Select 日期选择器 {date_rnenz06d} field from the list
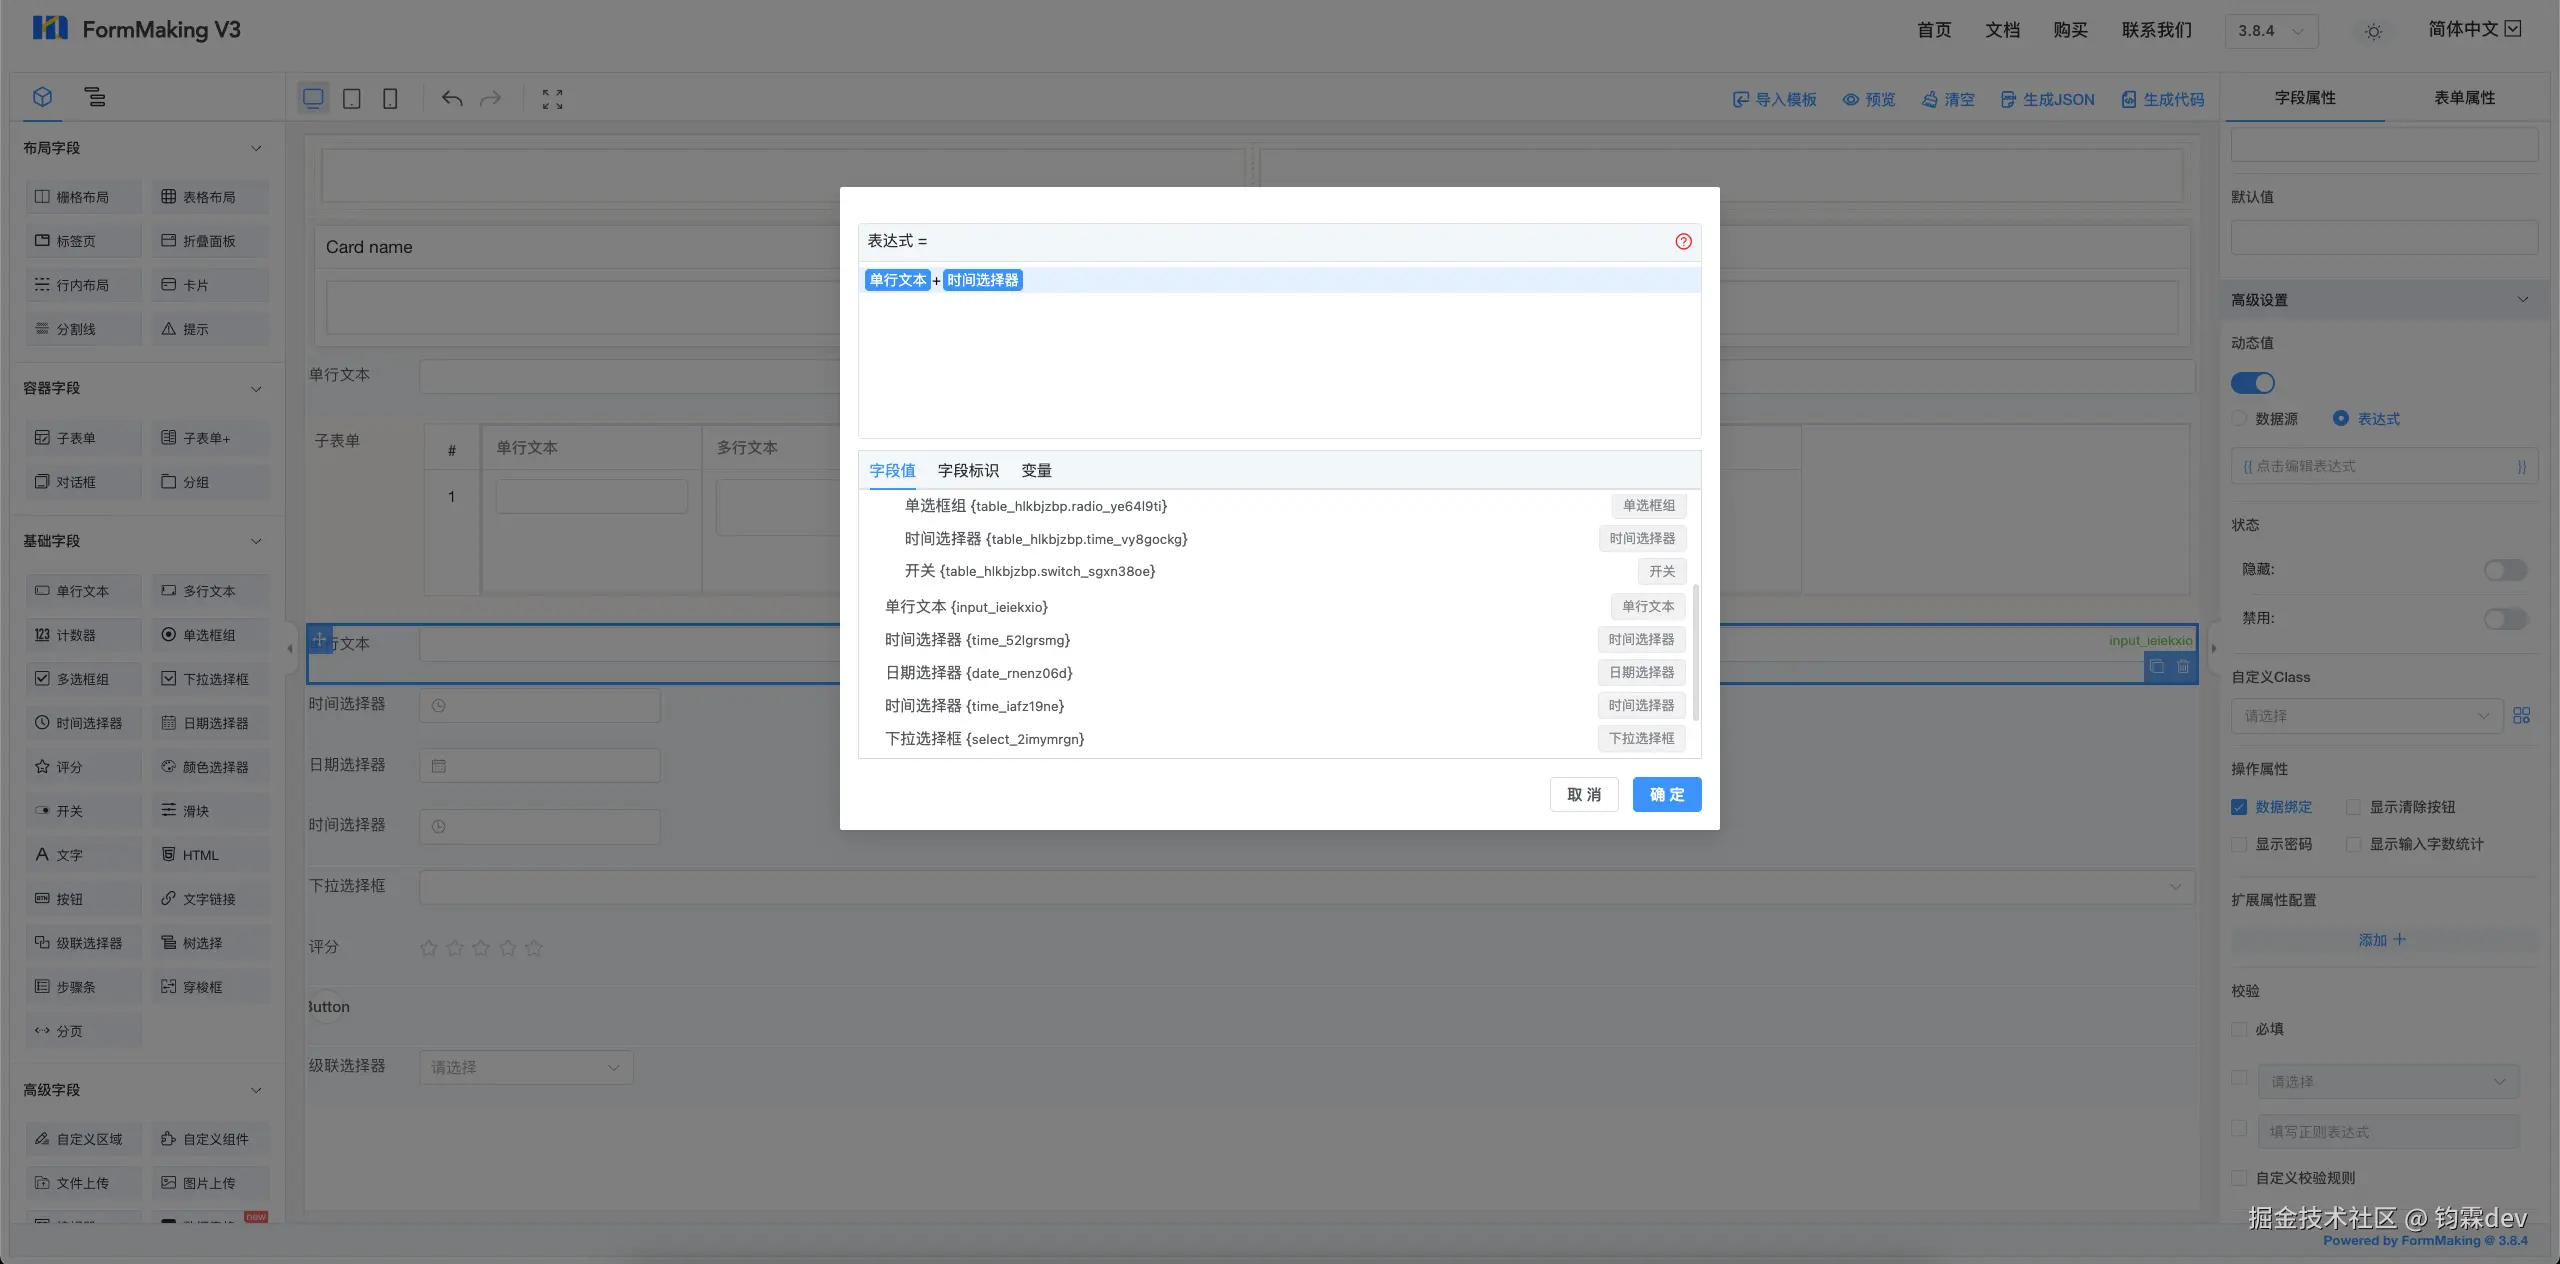 (978, 673)
